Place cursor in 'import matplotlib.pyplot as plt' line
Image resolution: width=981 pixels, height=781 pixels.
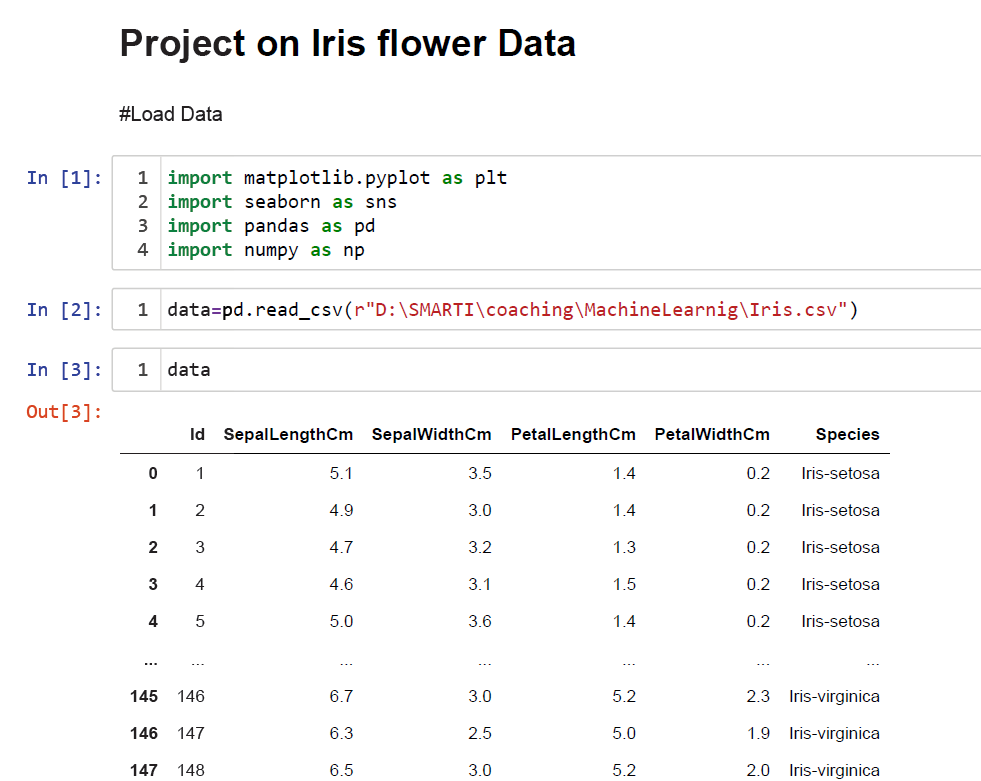[x=337, y=178]
